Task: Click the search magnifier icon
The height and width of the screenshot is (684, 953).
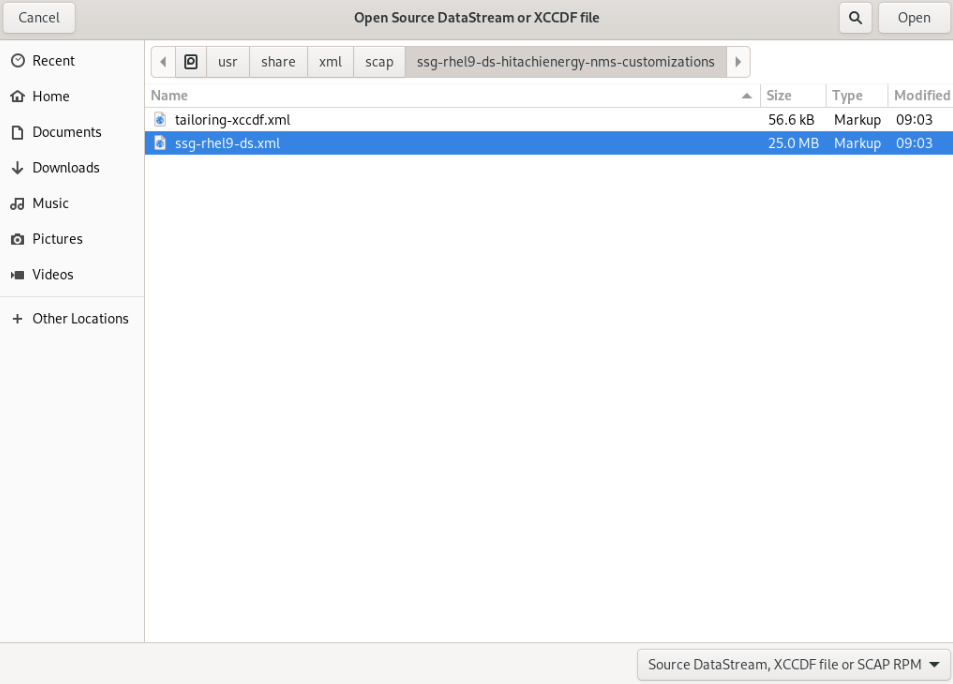Action: pos(855,17)
